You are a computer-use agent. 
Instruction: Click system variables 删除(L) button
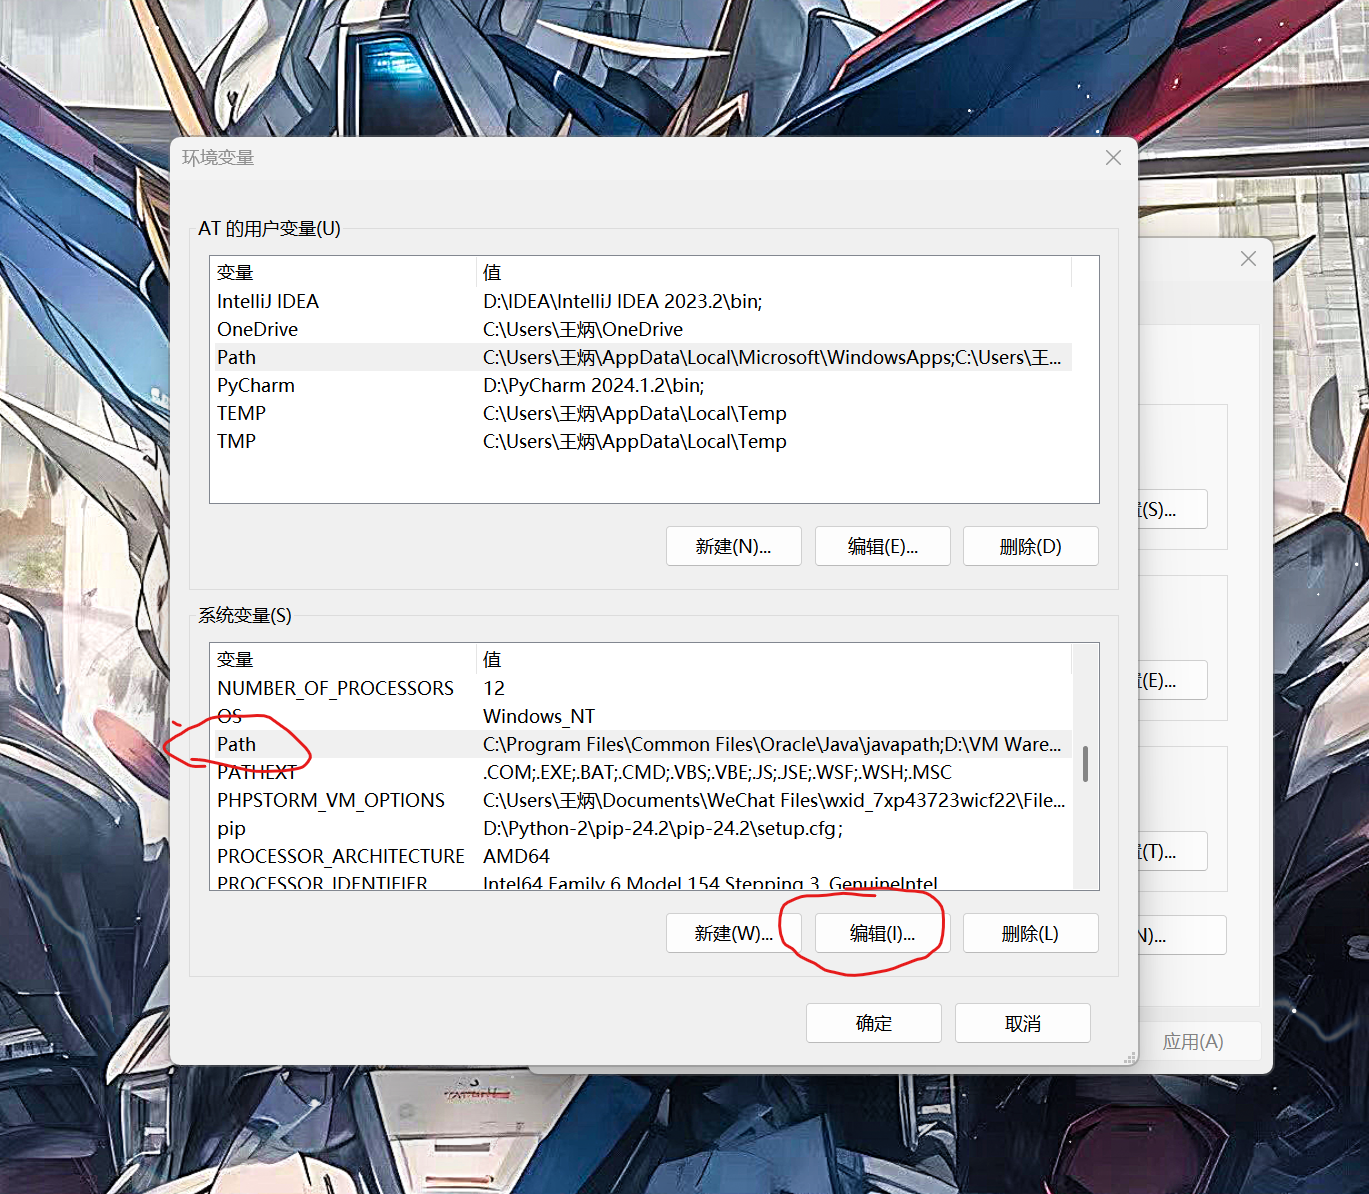click(1031, 933)
